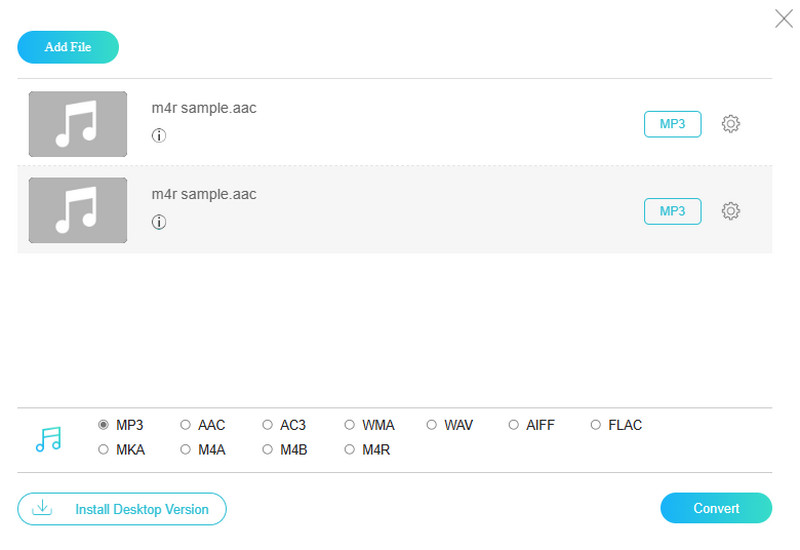This screenshot has width=800, height=550.
Task: Open MP3 format selector of first file
Action: point(672,124)
